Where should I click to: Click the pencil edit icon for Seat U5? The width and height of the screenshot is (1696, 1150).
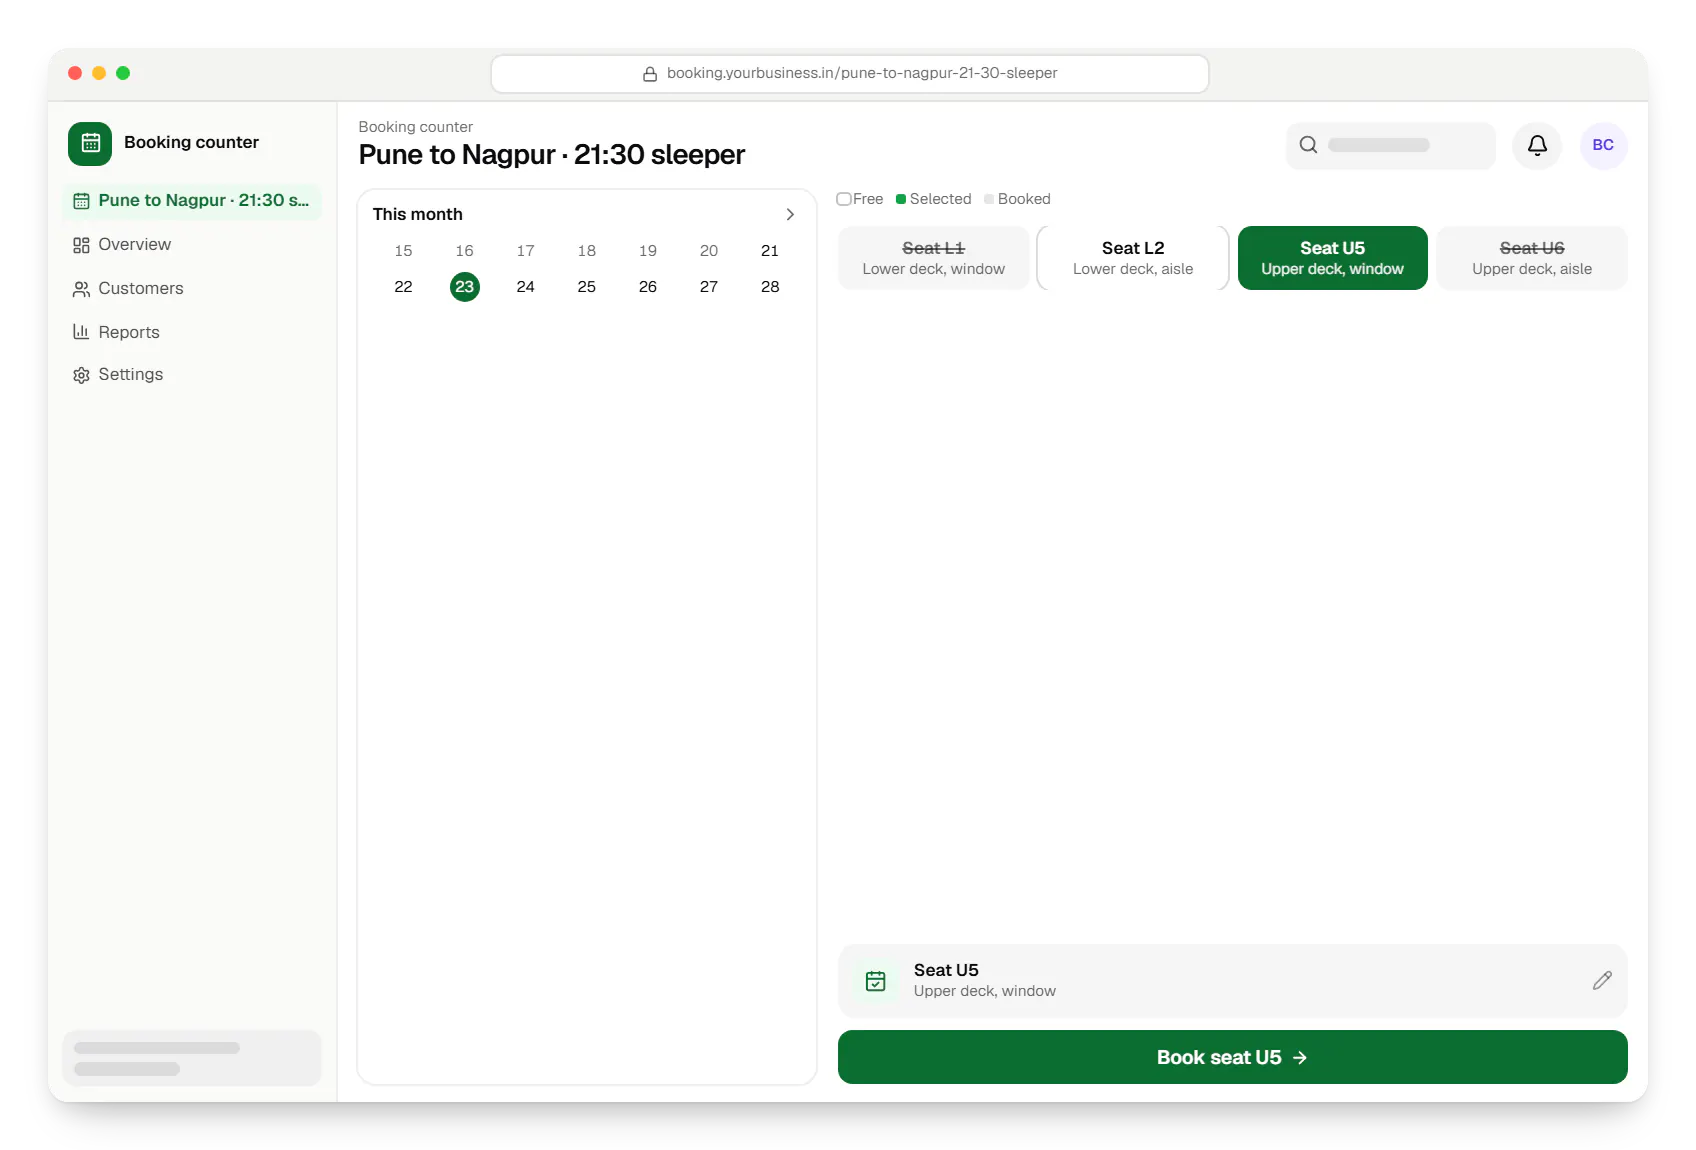(x=1602, y=981)
